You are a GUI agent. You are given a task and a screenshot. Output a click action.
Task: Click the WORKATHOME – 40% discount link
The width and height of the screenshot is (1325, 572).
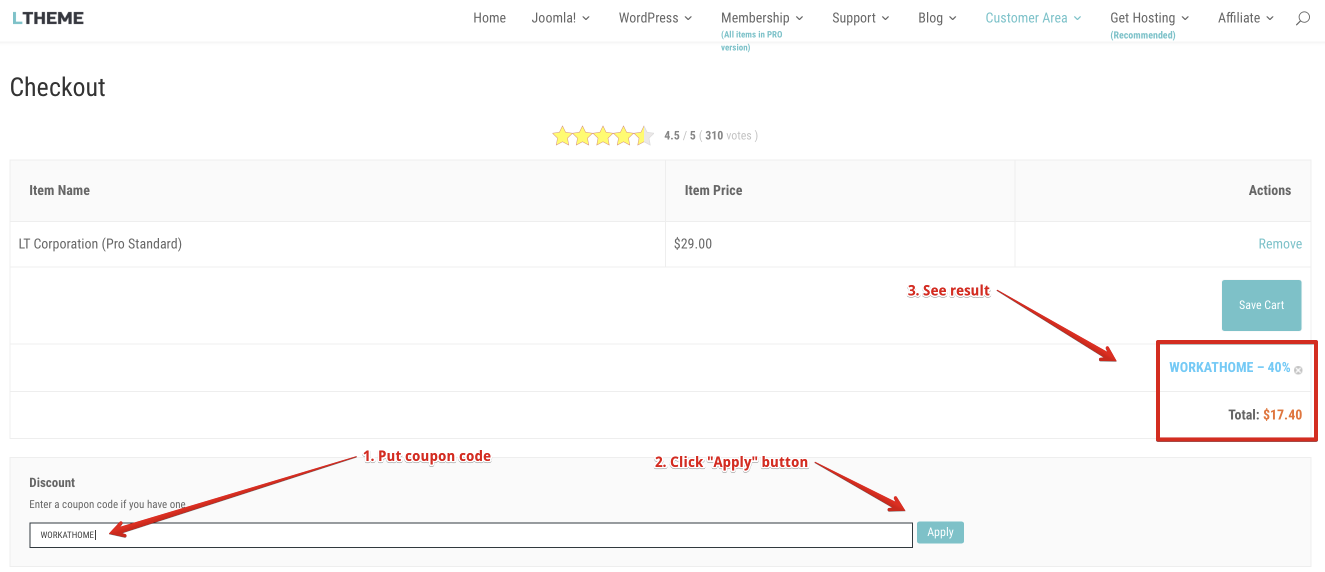click(x=1229, y=368)
